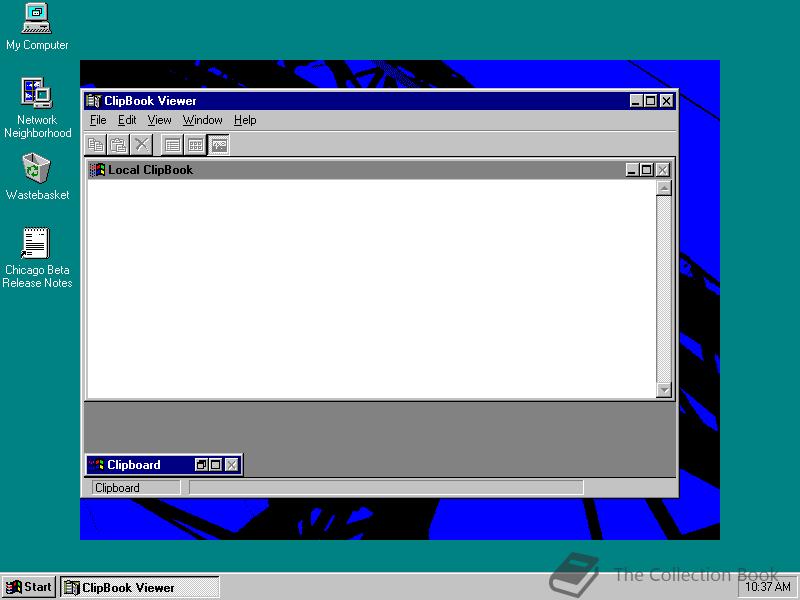
Task: Click the Start button
Action: point(29,587)
